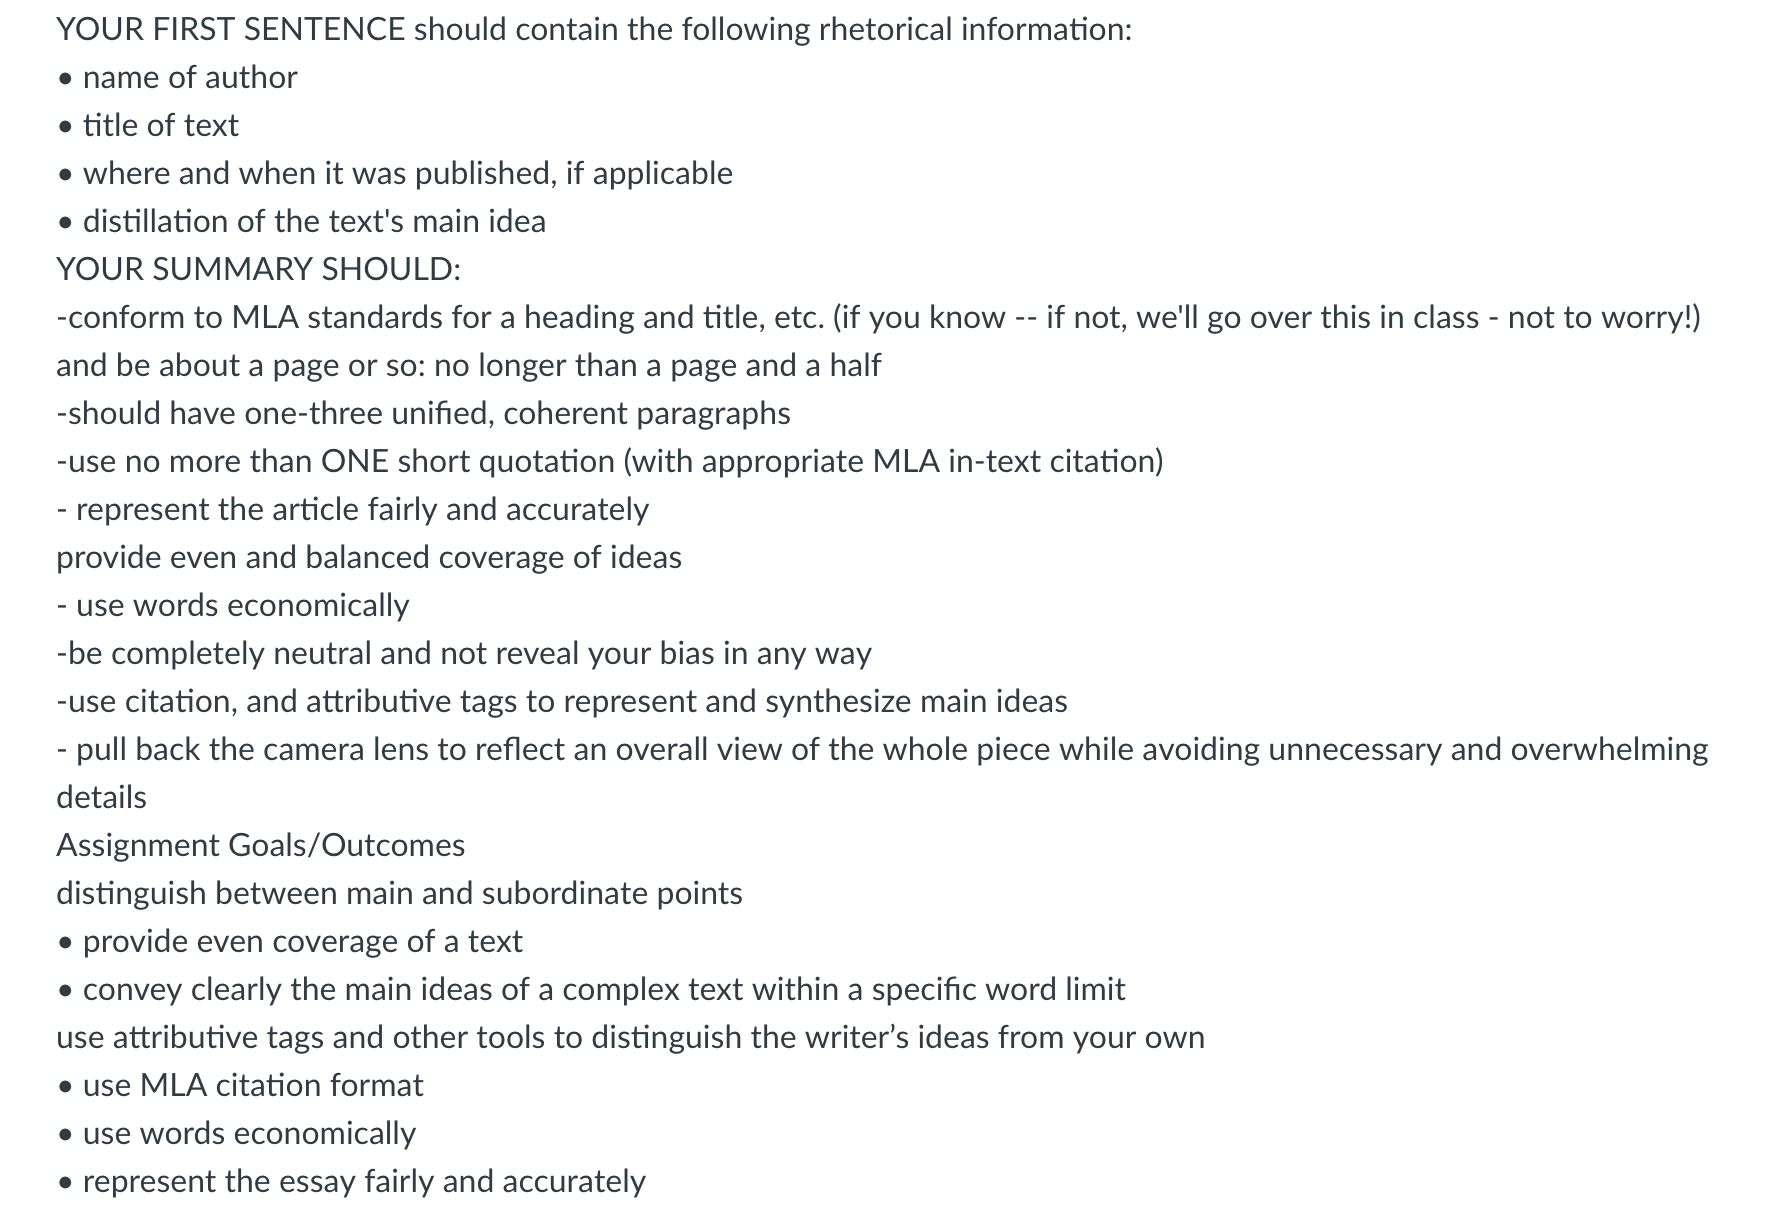Click 'and be about a page or so' line
This screenshot has height=1224, width=1774.
pyautogui.click(x=468, y=365)
